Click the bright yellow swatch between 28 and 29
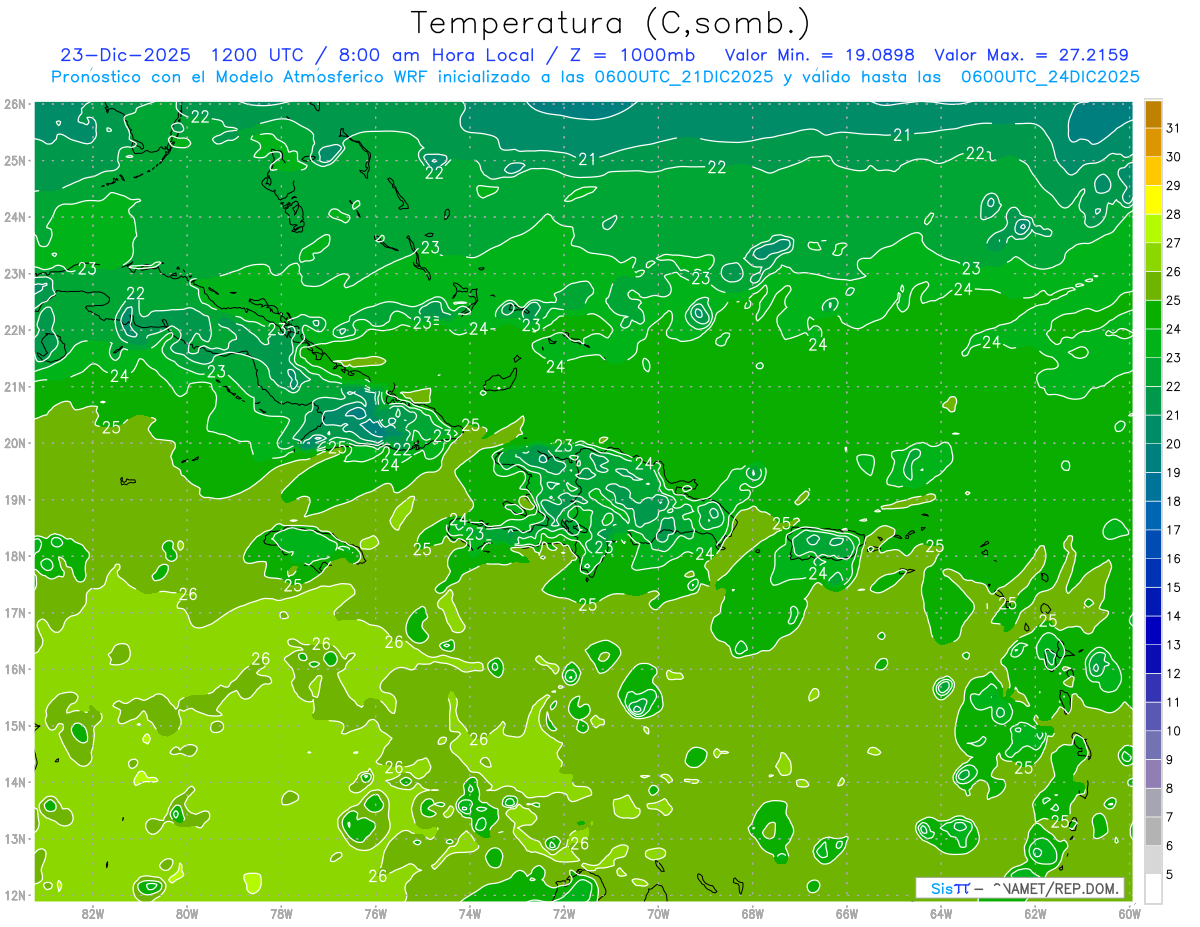The width and height of the screenshot is (1200, 927). (1153, 200)
